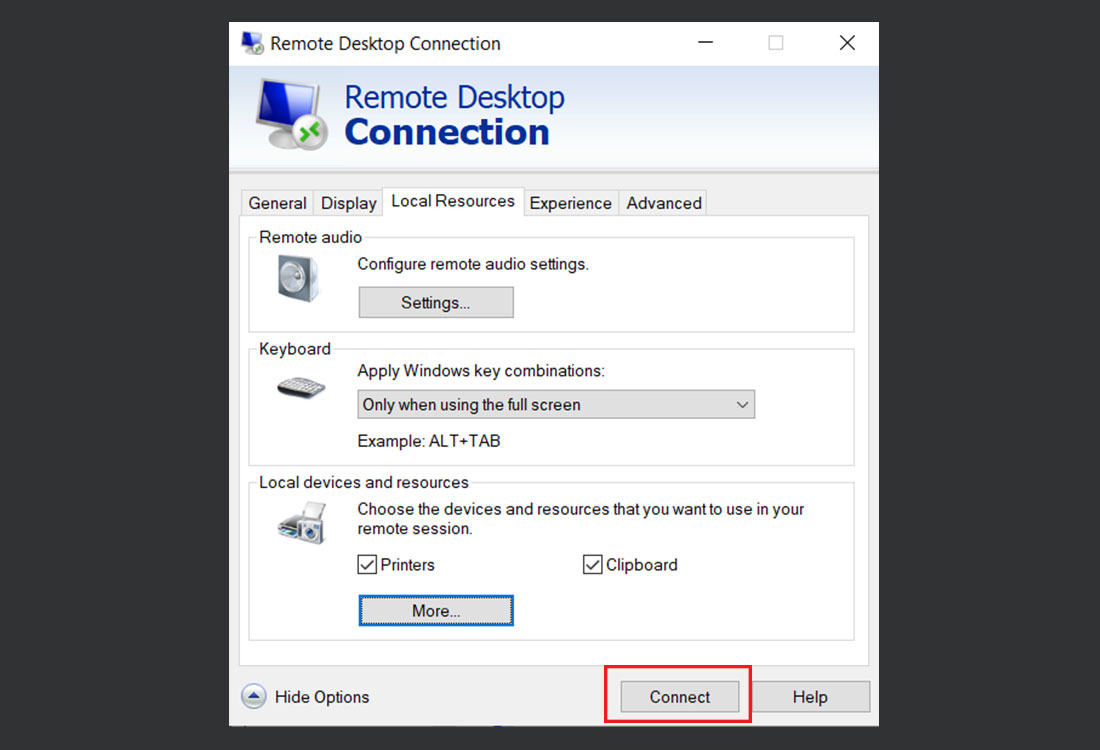The height and width of the screenshot is (750, 1100).
Task: Click the Help button
Action: pos(810,697)
